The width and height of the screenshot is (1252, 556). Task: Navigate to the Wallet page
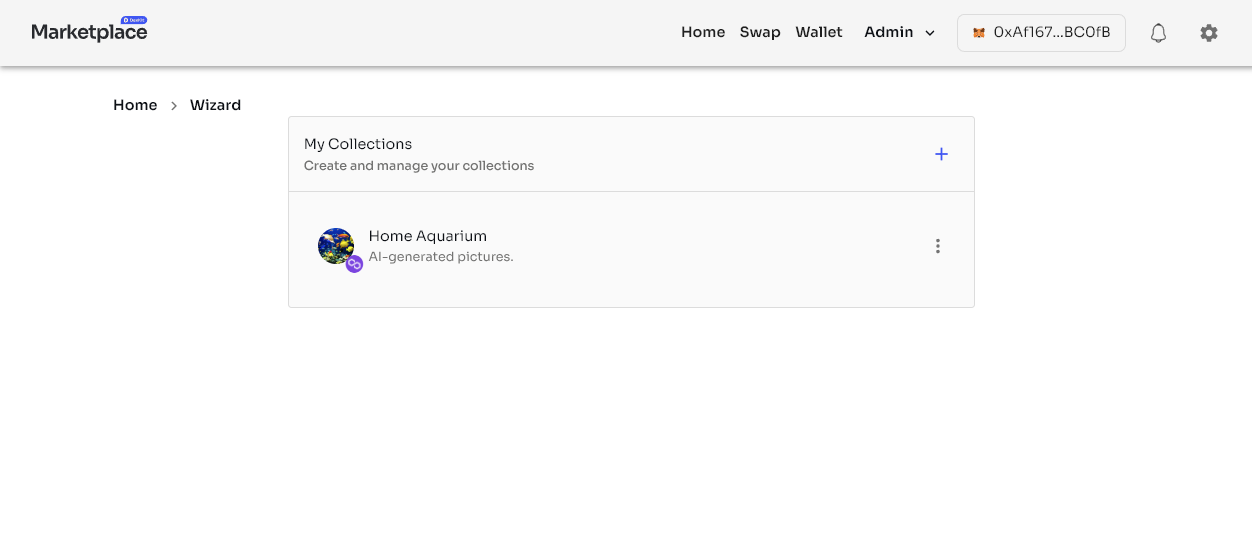pyautogui.click(x=819, y=32)
